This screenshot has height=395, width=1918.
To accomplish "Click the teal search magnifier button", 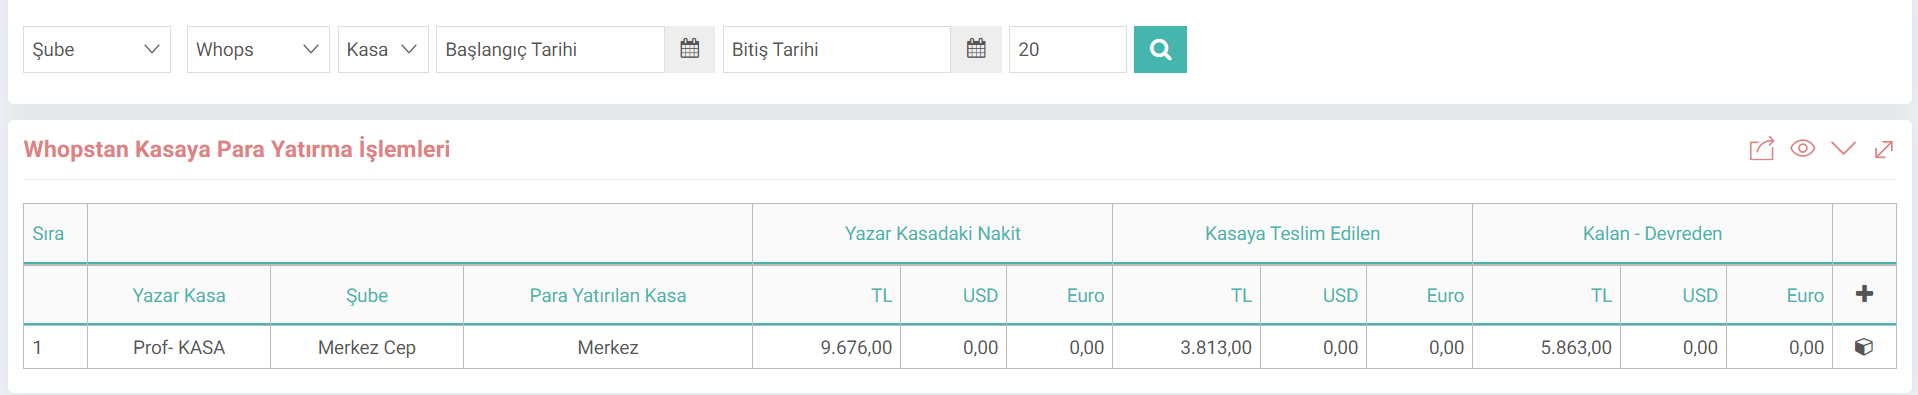I will coord(1160,49).
